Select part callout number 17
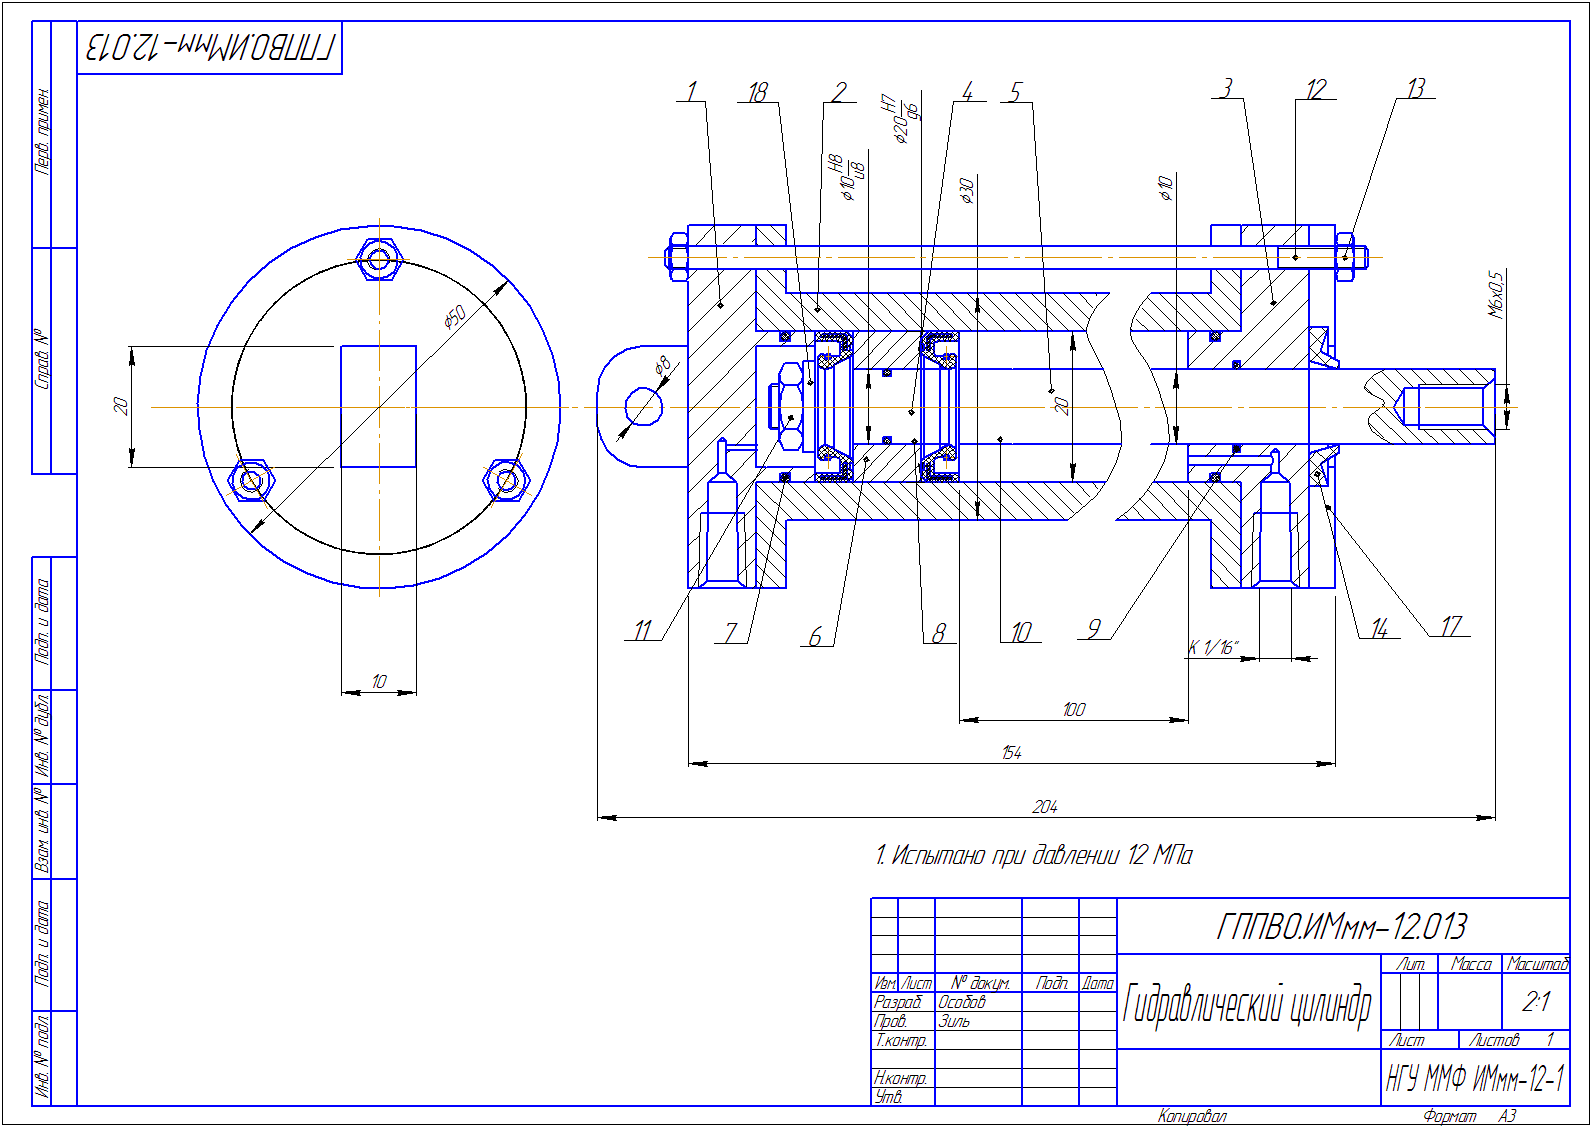Viewport: 1592px width, 1127px height. (x=1451, y=626)
